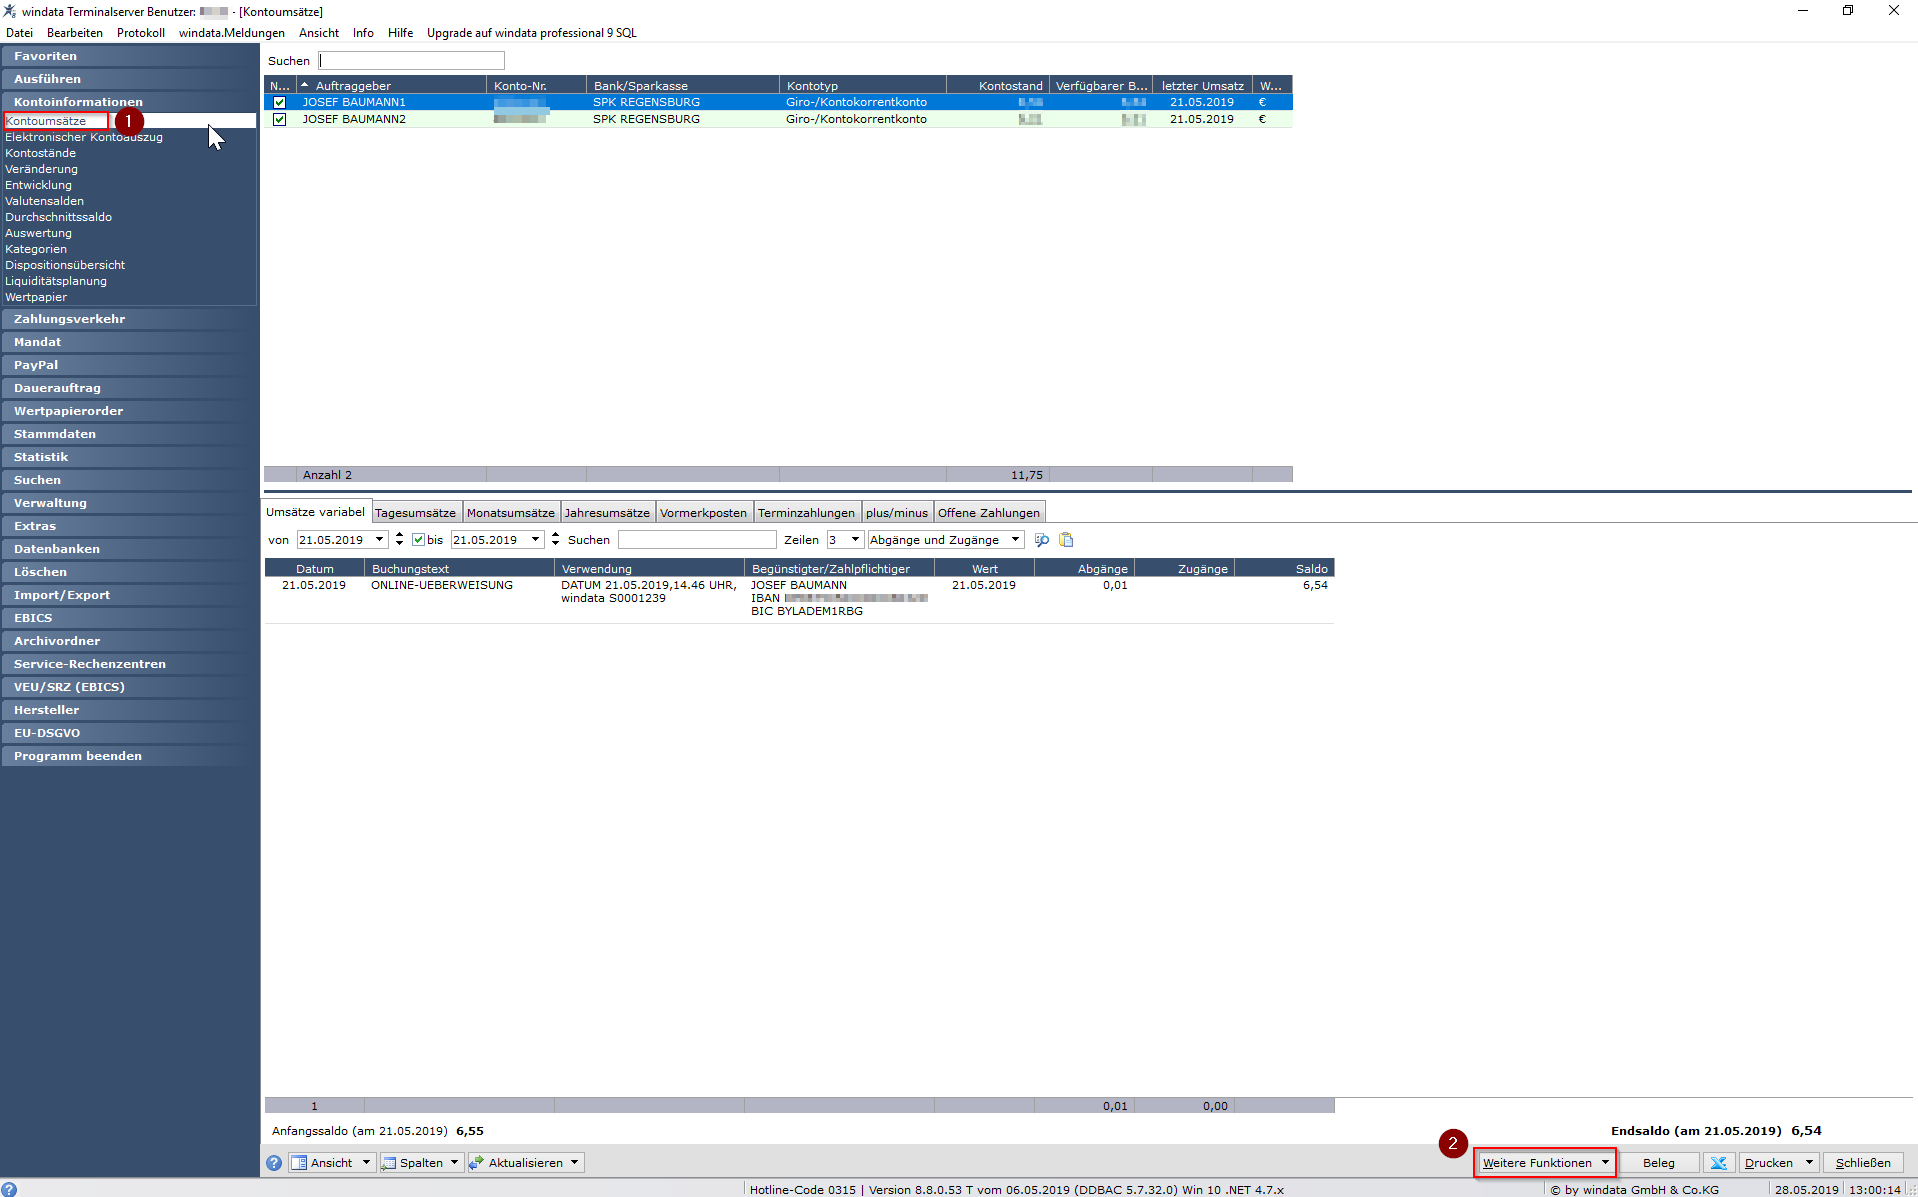Click the clipboard copy icon in filter row
1918x1197 pixels.
click(x=1066, y=540)
